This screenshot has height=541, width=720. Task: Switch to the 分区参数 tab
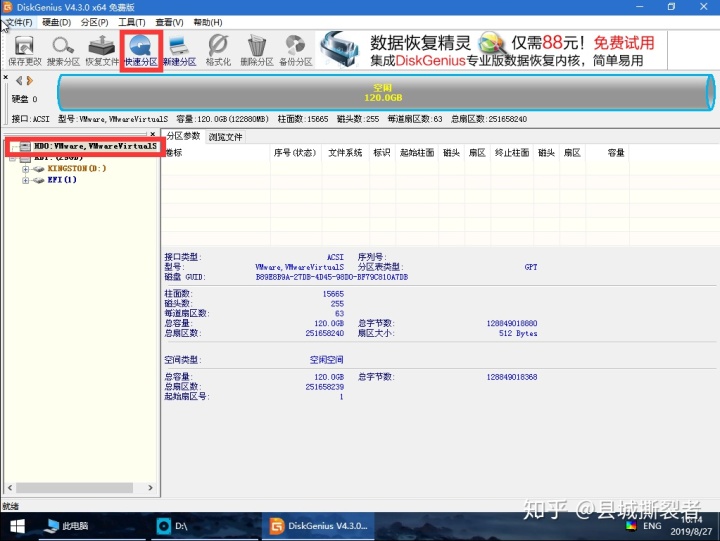point(183,136)
